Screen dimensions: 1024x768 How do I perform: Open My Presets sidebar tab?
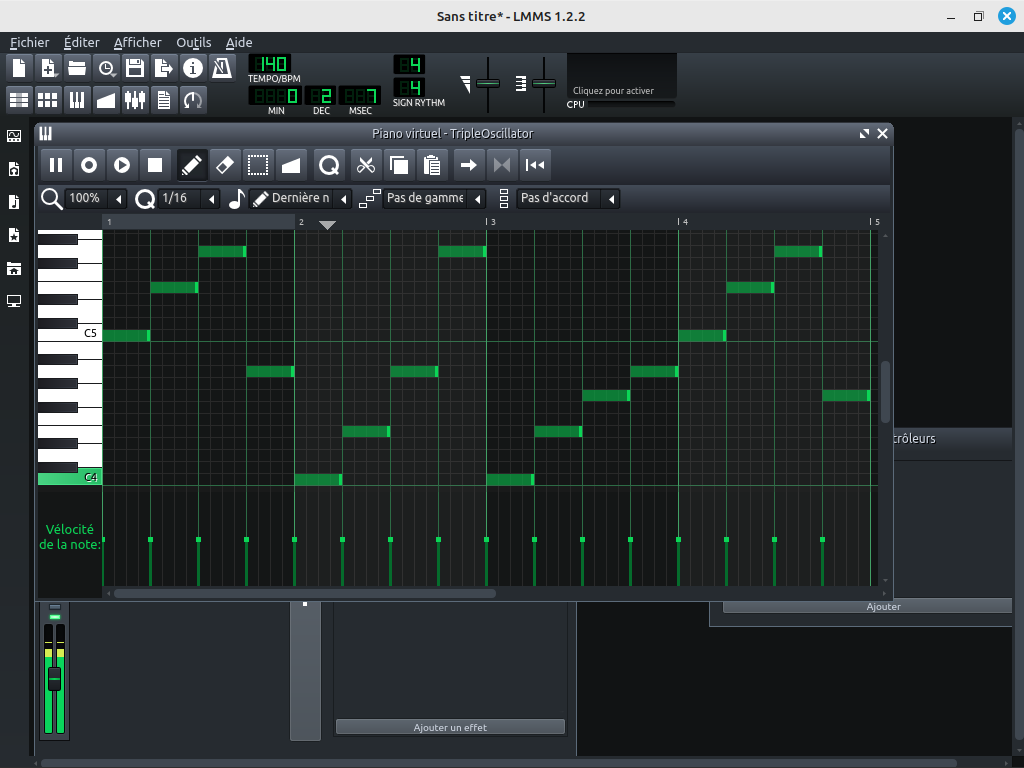(14, 235)
